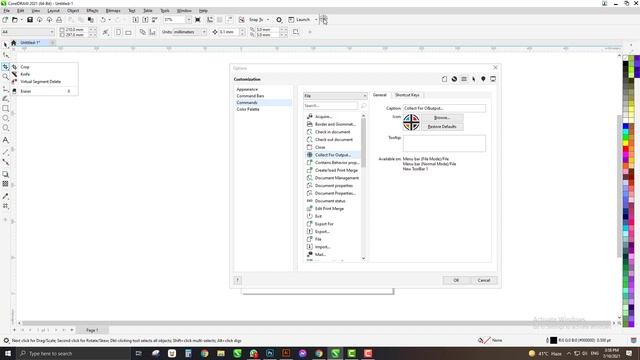
Task: Open the File category dropdown in Options
Action: coord(335,96)
